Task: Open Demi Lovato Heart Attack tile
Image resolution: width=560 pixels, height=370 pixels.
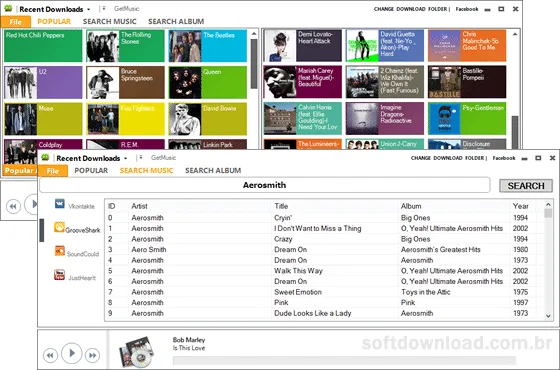Action: tap(302, 46)
